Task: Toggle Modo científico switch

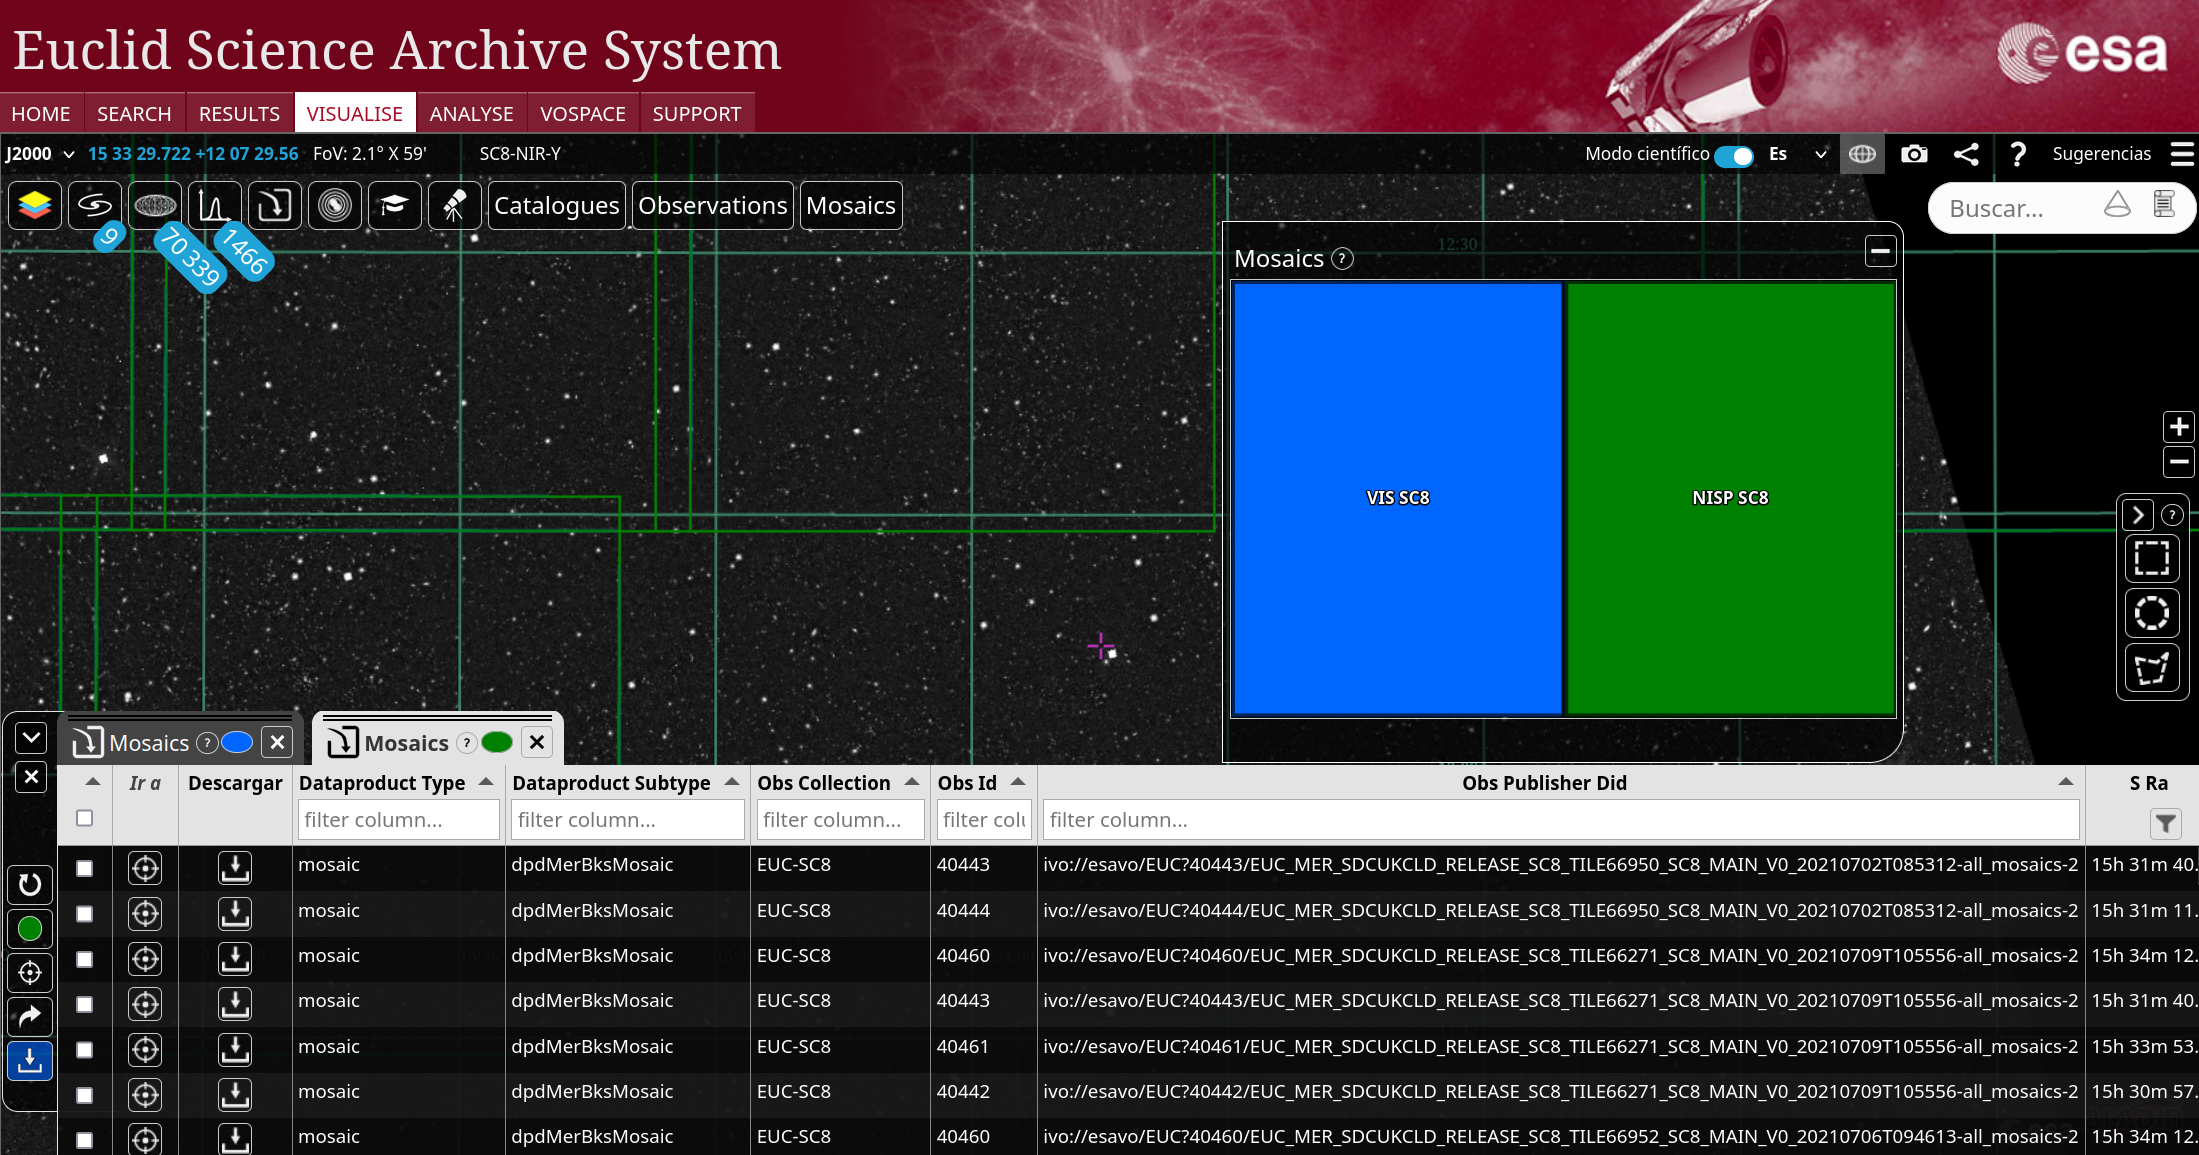Action: tap(1734, 156)
